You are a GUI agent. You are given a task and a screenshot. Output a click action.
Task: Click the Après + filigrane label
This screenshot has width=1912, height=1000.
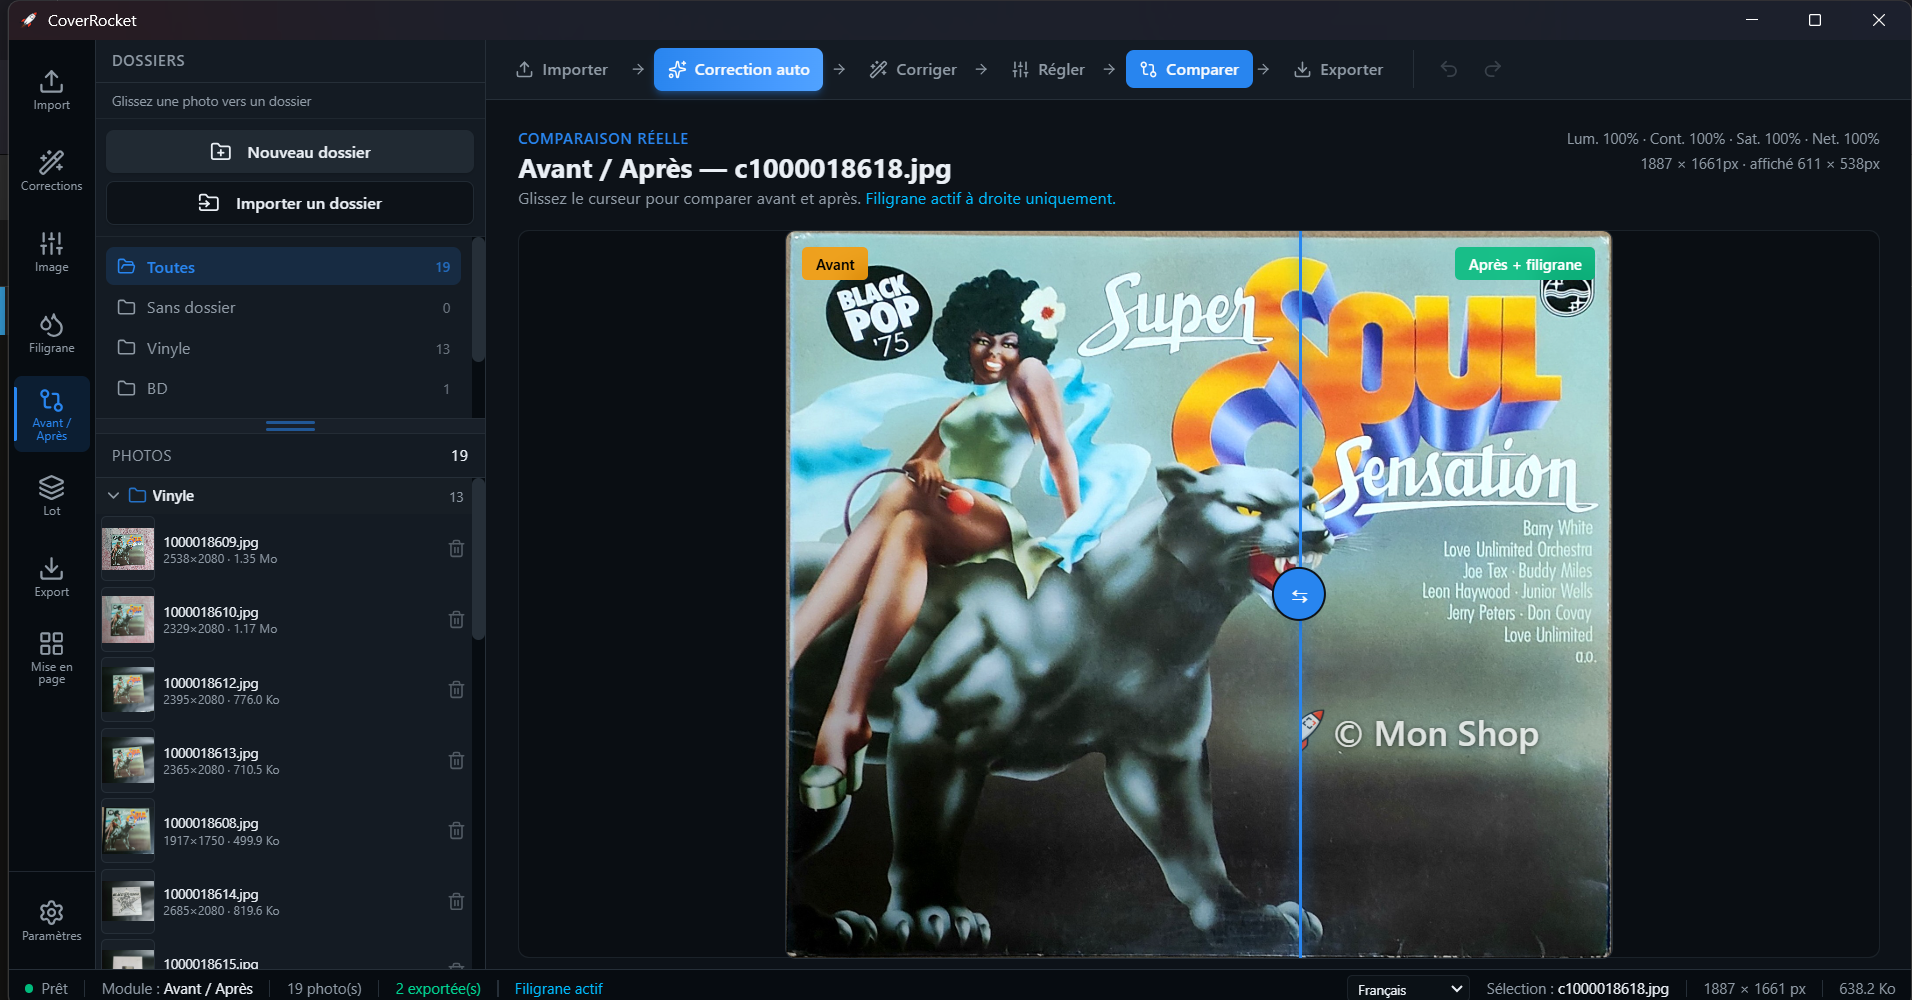click(1524, 264)
